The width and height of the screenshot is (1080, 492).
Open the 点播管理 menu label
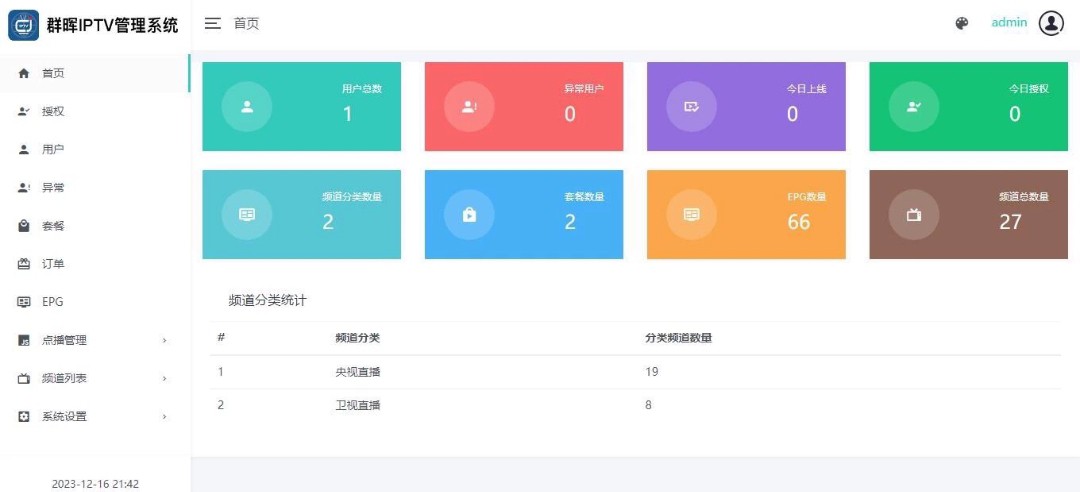click(64, 340)
